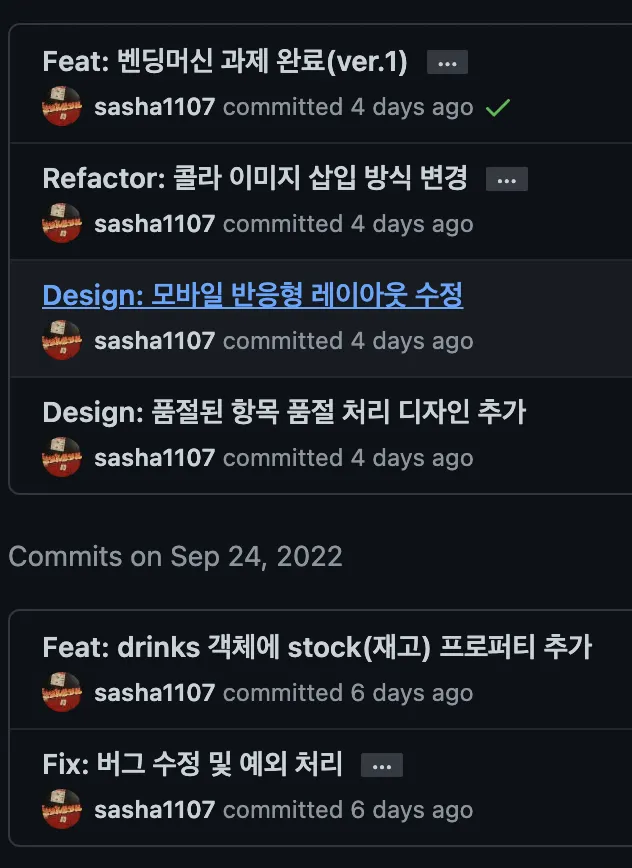Open the Feat: drinks 객체에 stock commit
This screenshot has width=632, height=868.
click(317, 648)
